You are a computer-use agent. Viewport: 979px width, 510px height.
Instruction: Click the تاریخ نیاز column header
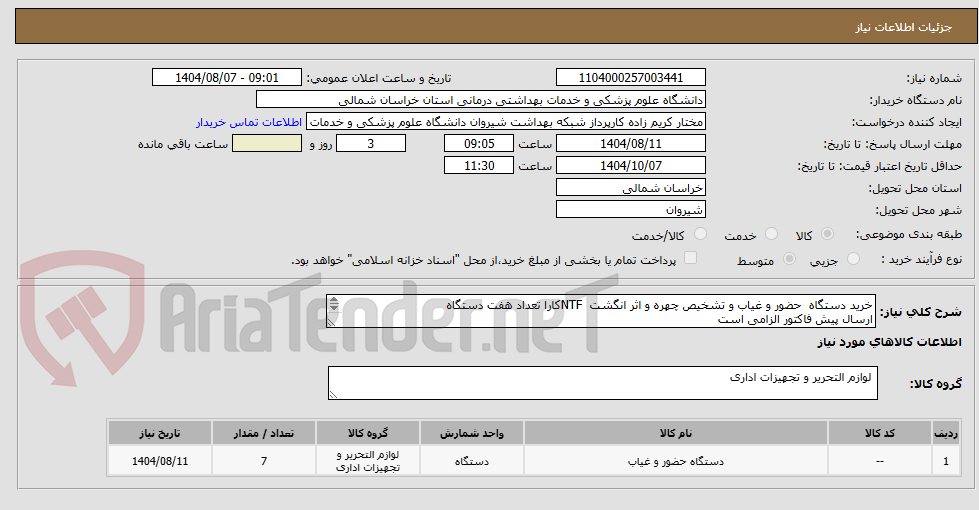tap(160, 433)
